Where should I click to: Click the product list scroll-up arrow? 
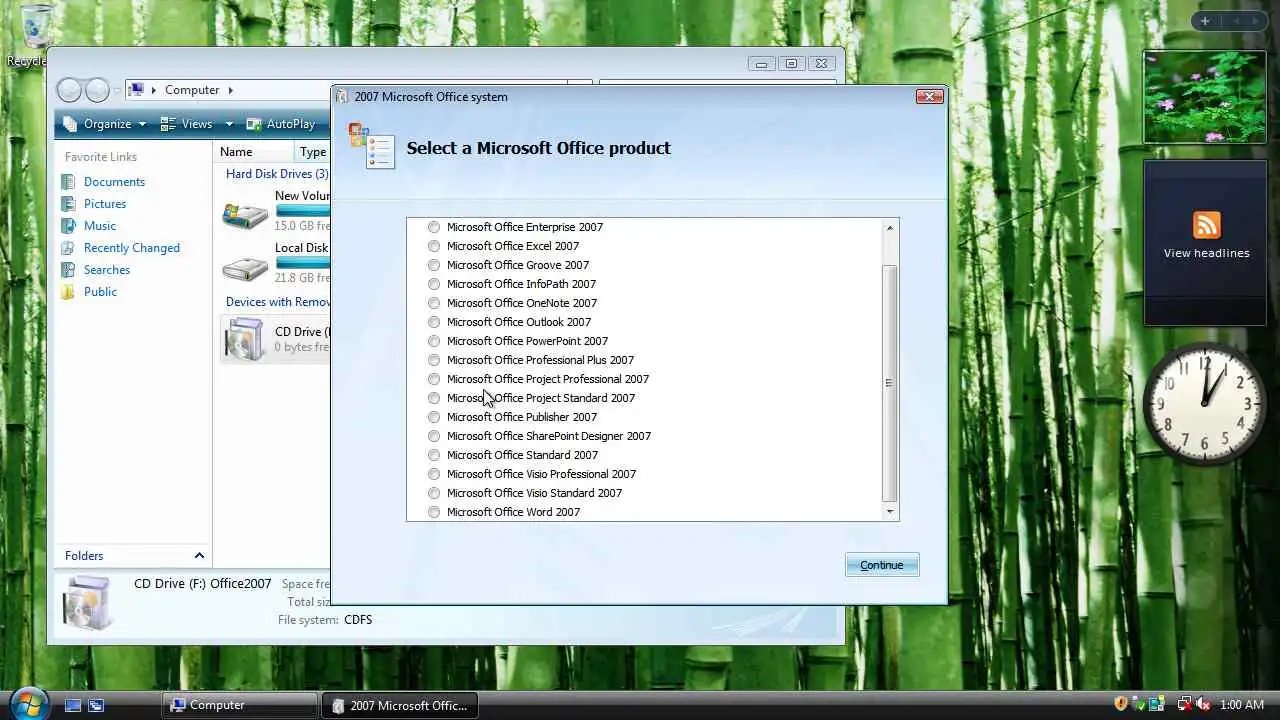(x=890, y=228)
